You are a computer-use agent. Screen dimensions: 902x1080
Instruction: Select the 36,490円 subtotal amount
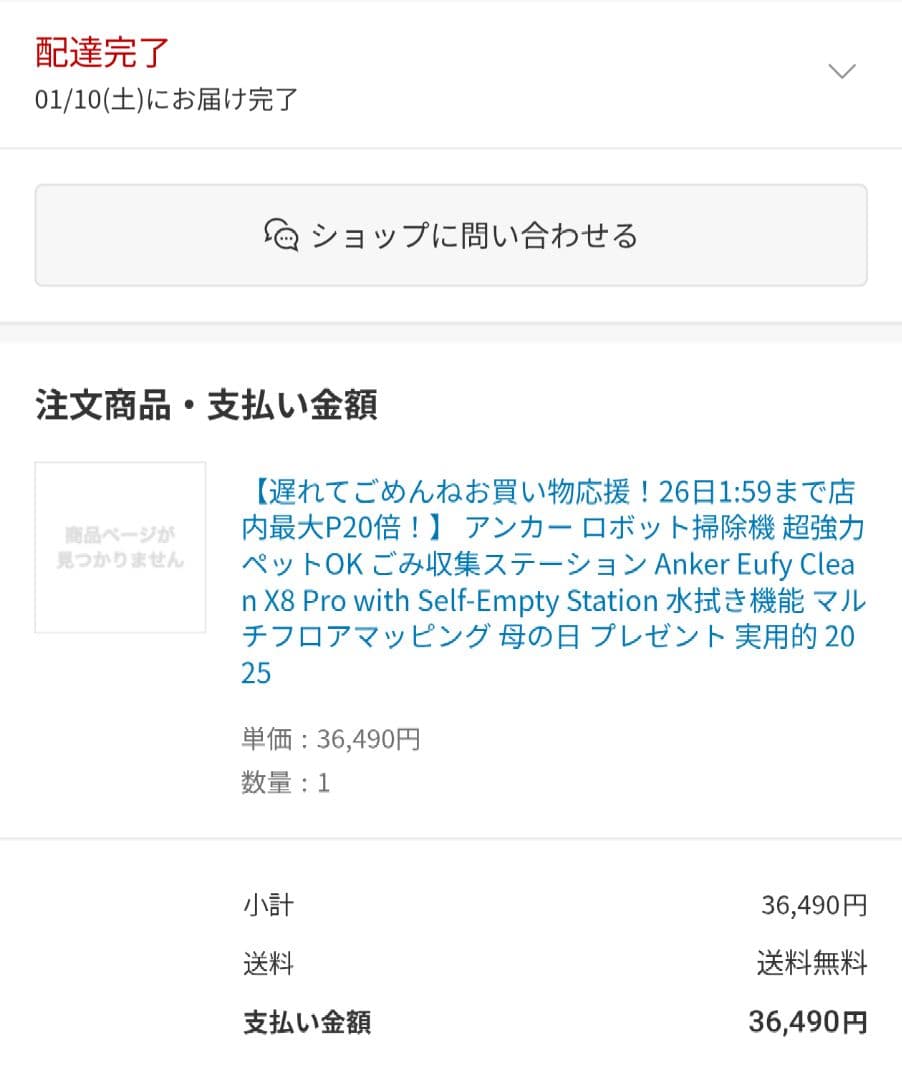[812, 904]
